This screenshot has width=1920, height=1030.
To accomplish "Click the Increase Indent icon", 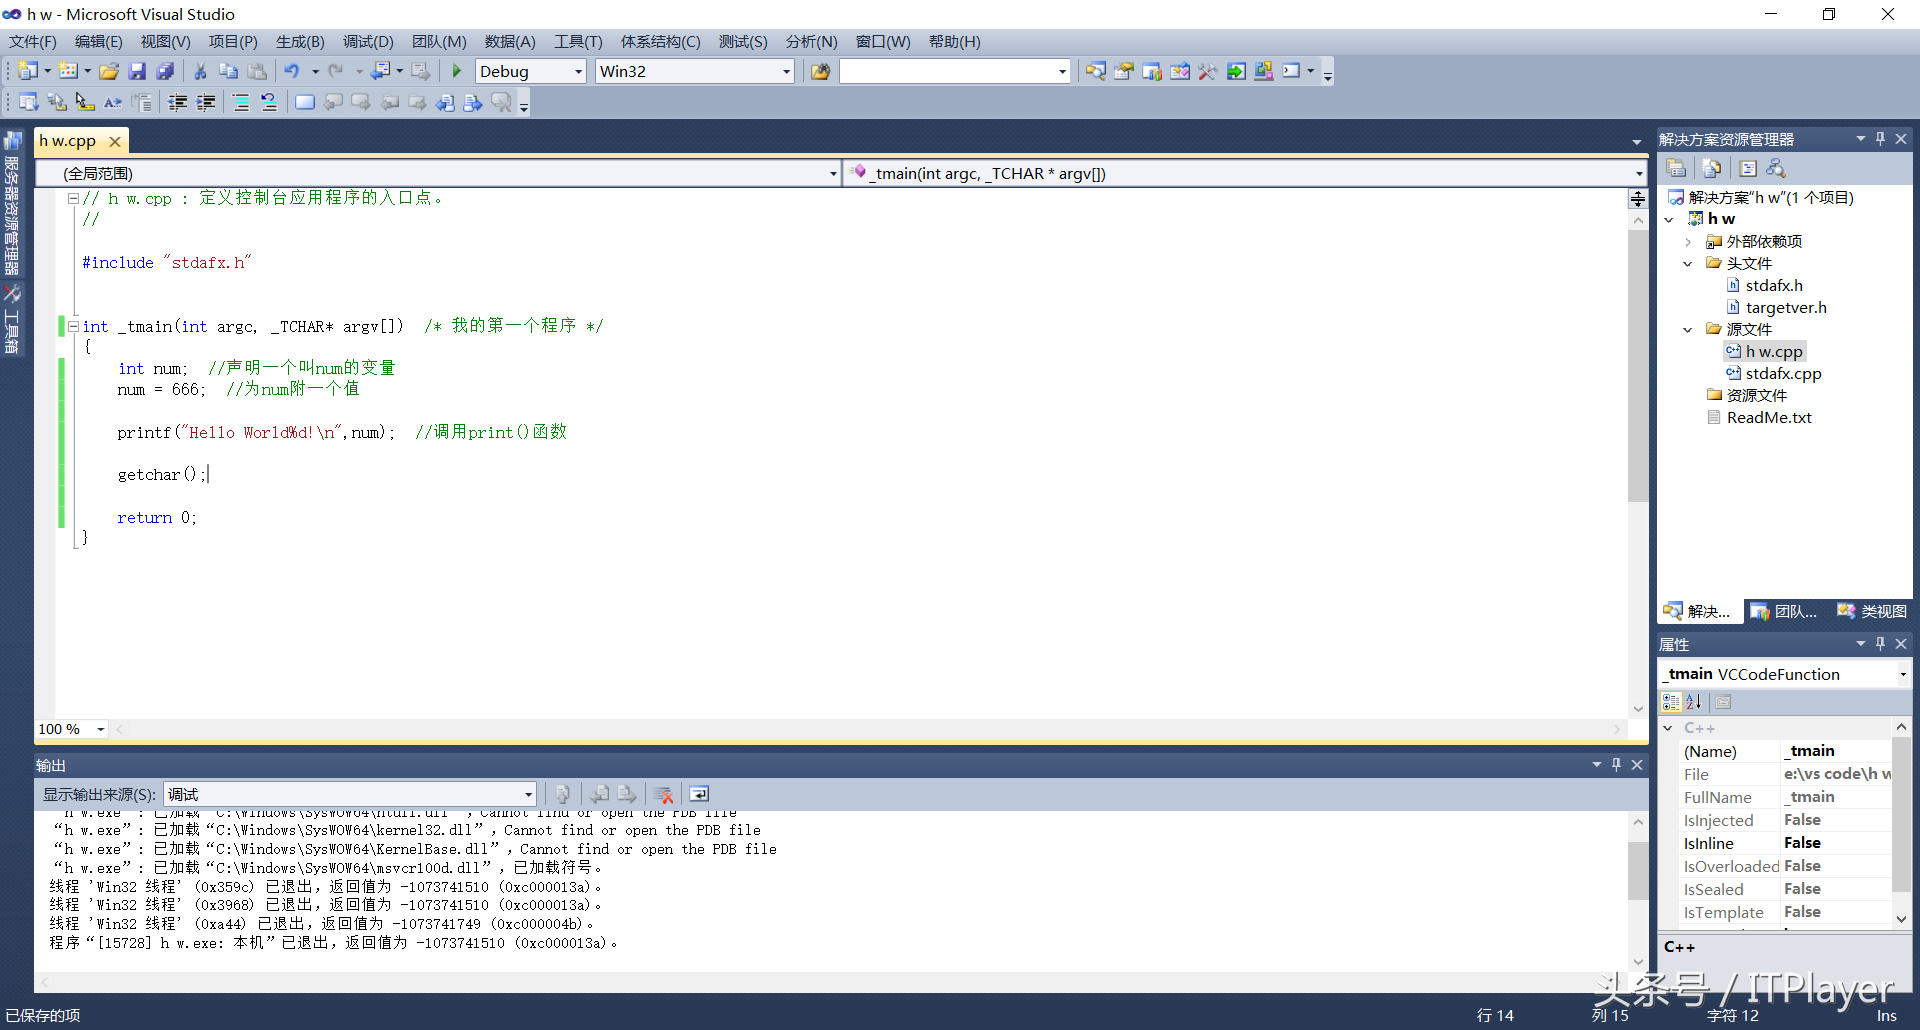I will [206, 102].
